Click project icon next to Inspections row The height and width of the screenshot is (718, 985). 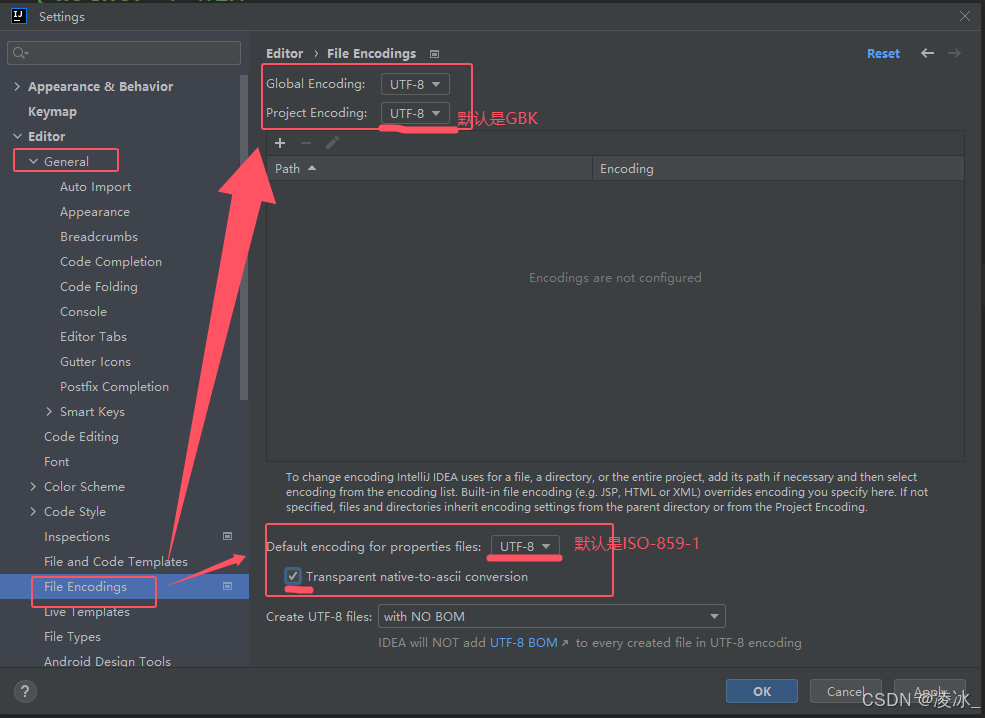point(227,536)
